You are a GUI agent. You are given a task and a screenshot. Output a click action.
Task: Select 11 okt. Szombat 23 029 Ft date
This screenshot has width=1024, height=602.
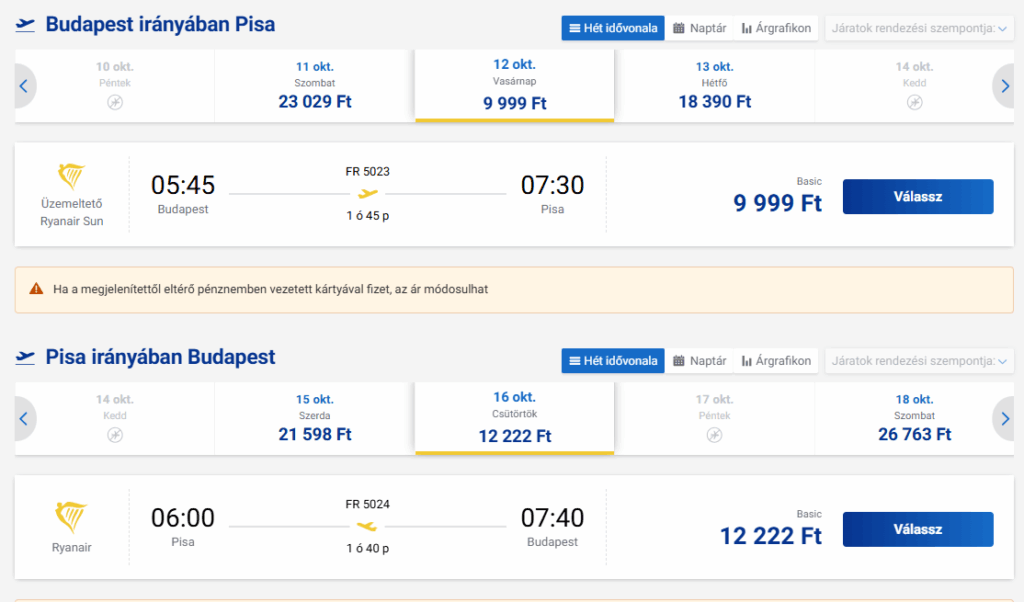tap(314, 86)
